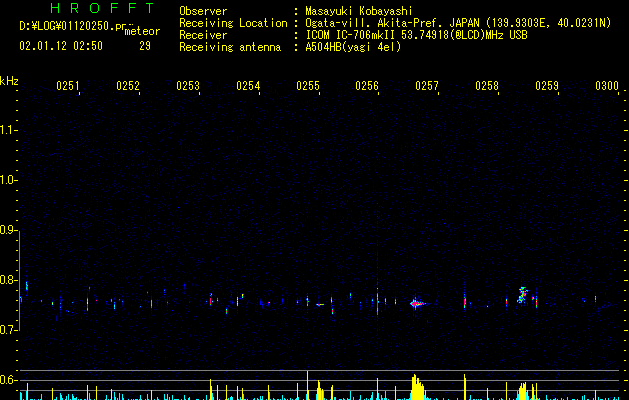The width and height of the screenshot is (629, 400).
Task: Click time marker 0300
Action: [x=607, y=85]
